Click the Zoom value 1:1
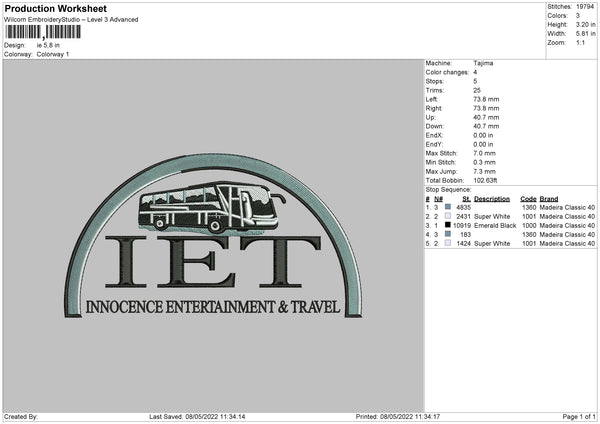Viewport: 600px width, 424px height. tap(580, 42)
